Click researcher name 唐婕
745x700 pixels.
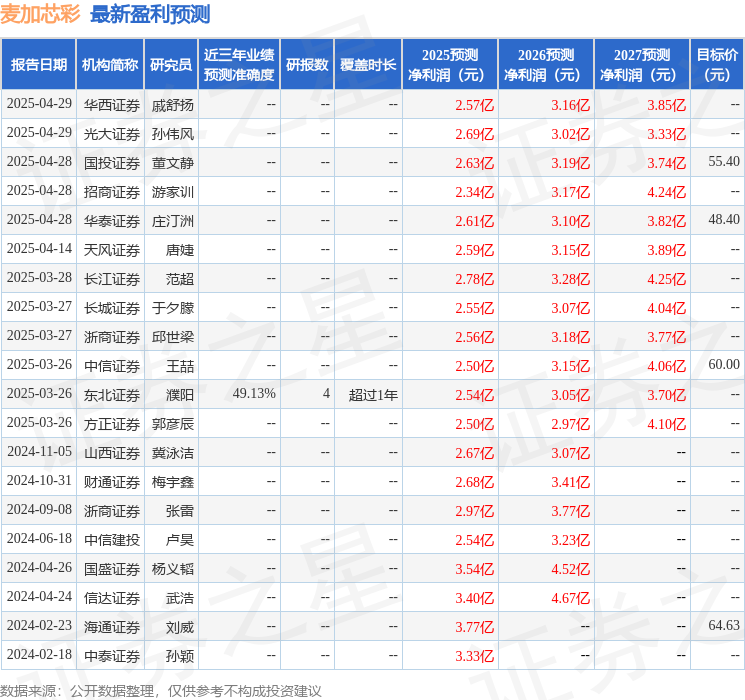tap(180, 250)
